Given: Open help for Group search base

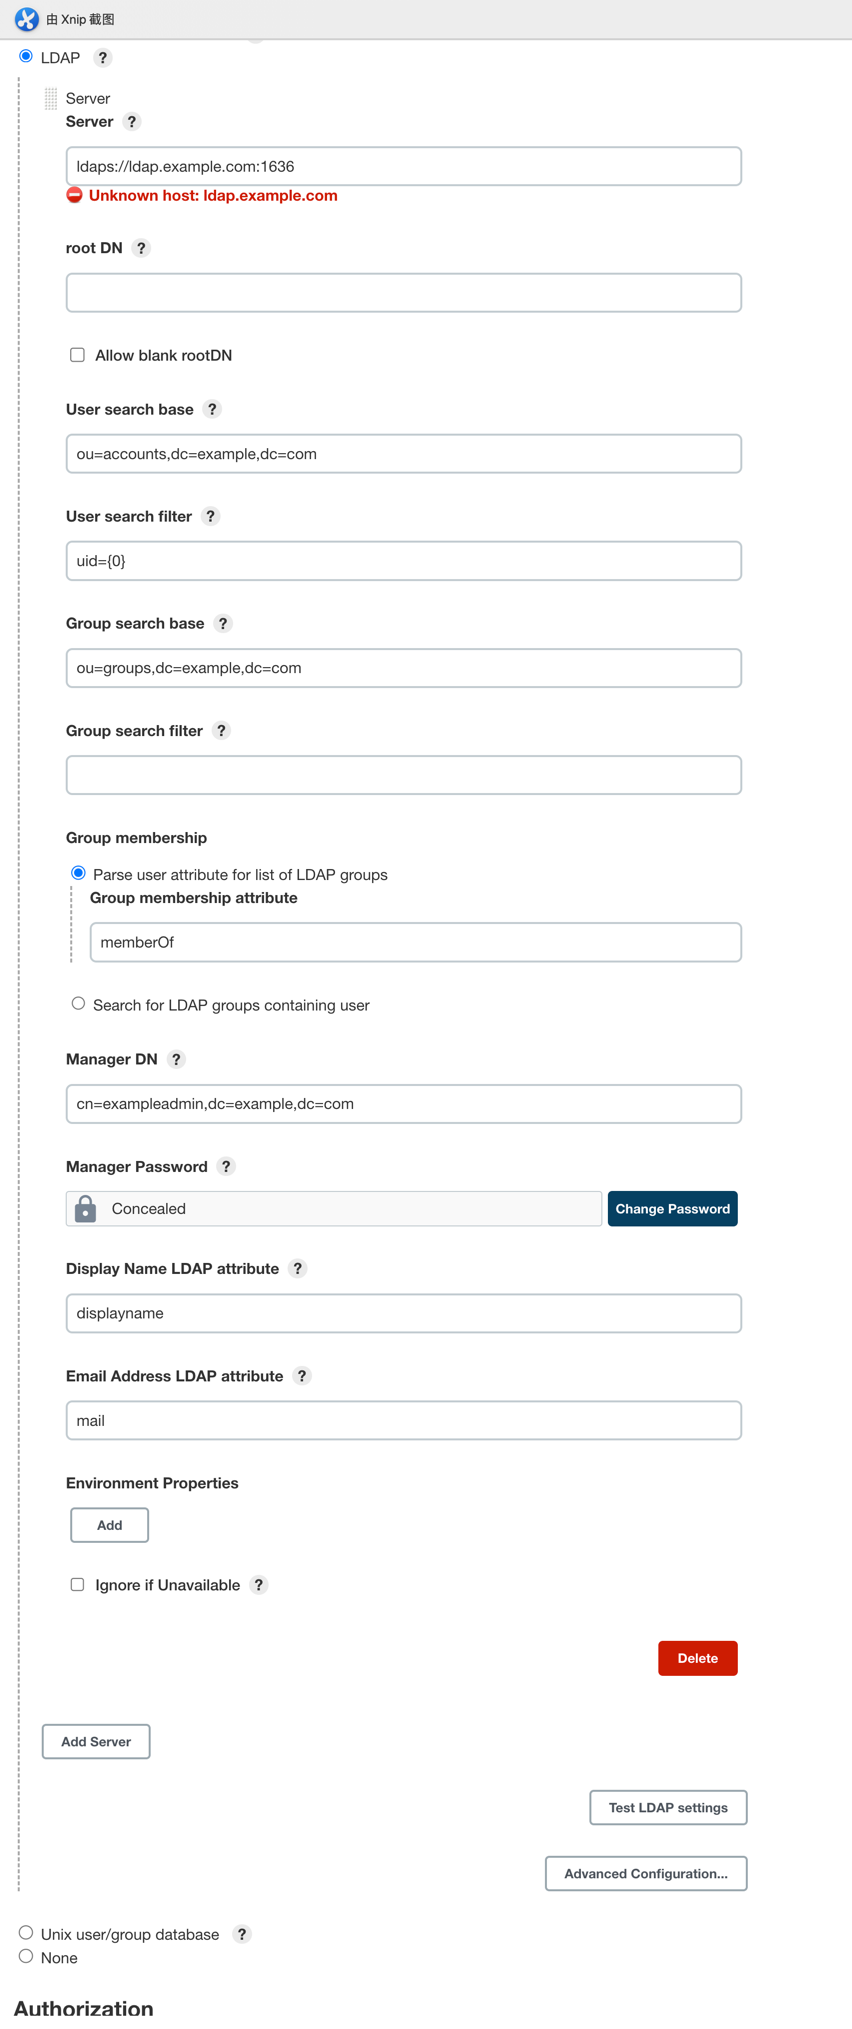Looking at the screenshot, I should pos(223,623).
